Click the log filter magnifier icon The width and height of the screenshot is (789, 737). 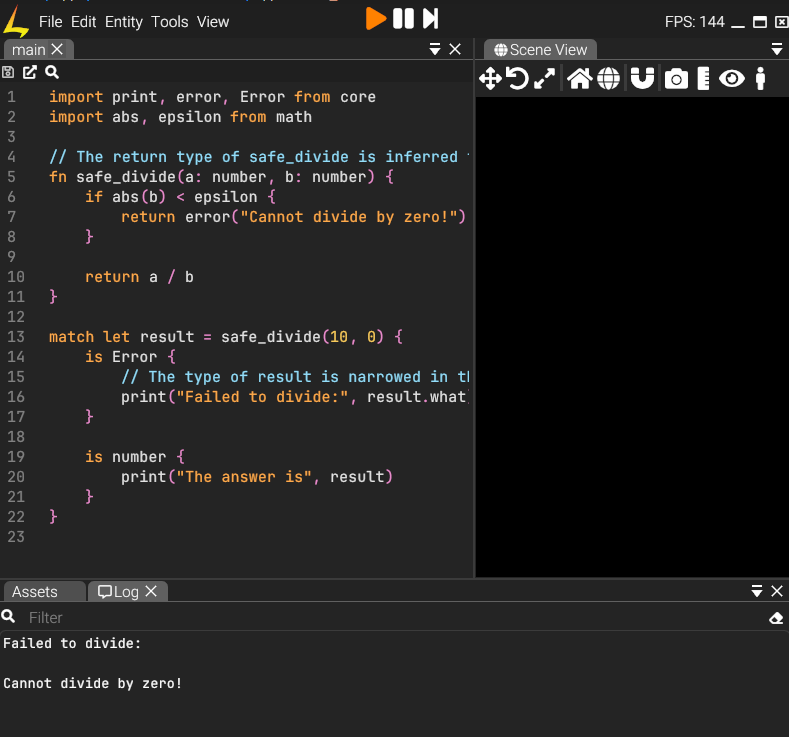[x=8, y=616]
